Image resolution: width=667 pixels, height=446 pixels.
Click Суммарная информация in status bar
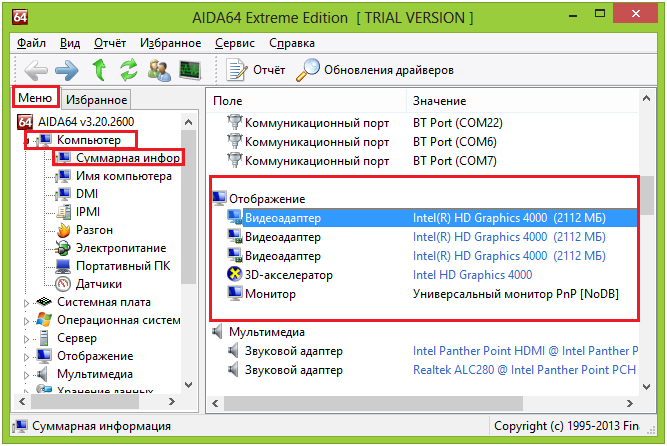(x=101, y=426)
